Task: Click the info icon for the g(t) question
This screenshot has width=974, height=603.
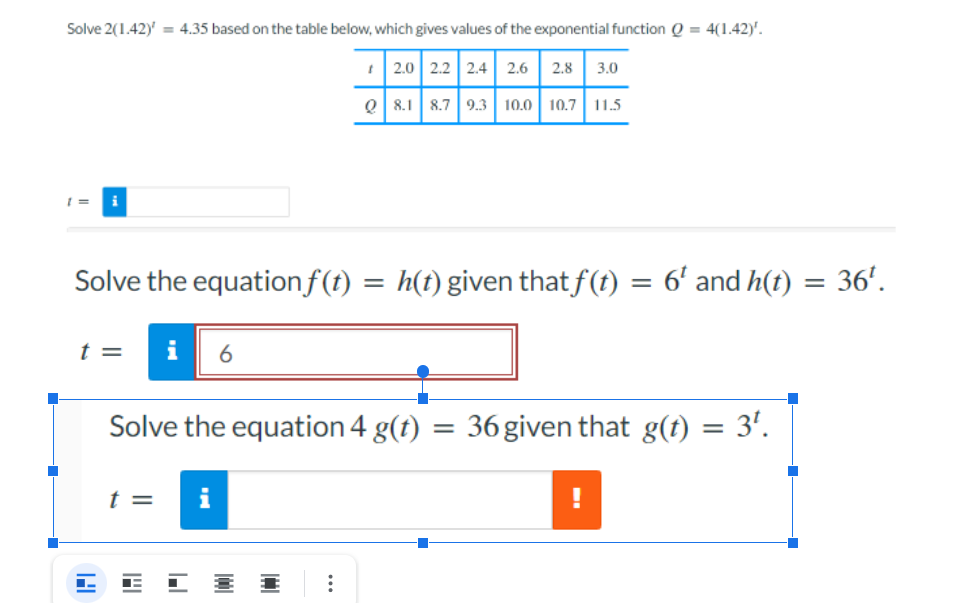Action: (x=204, y=499)
